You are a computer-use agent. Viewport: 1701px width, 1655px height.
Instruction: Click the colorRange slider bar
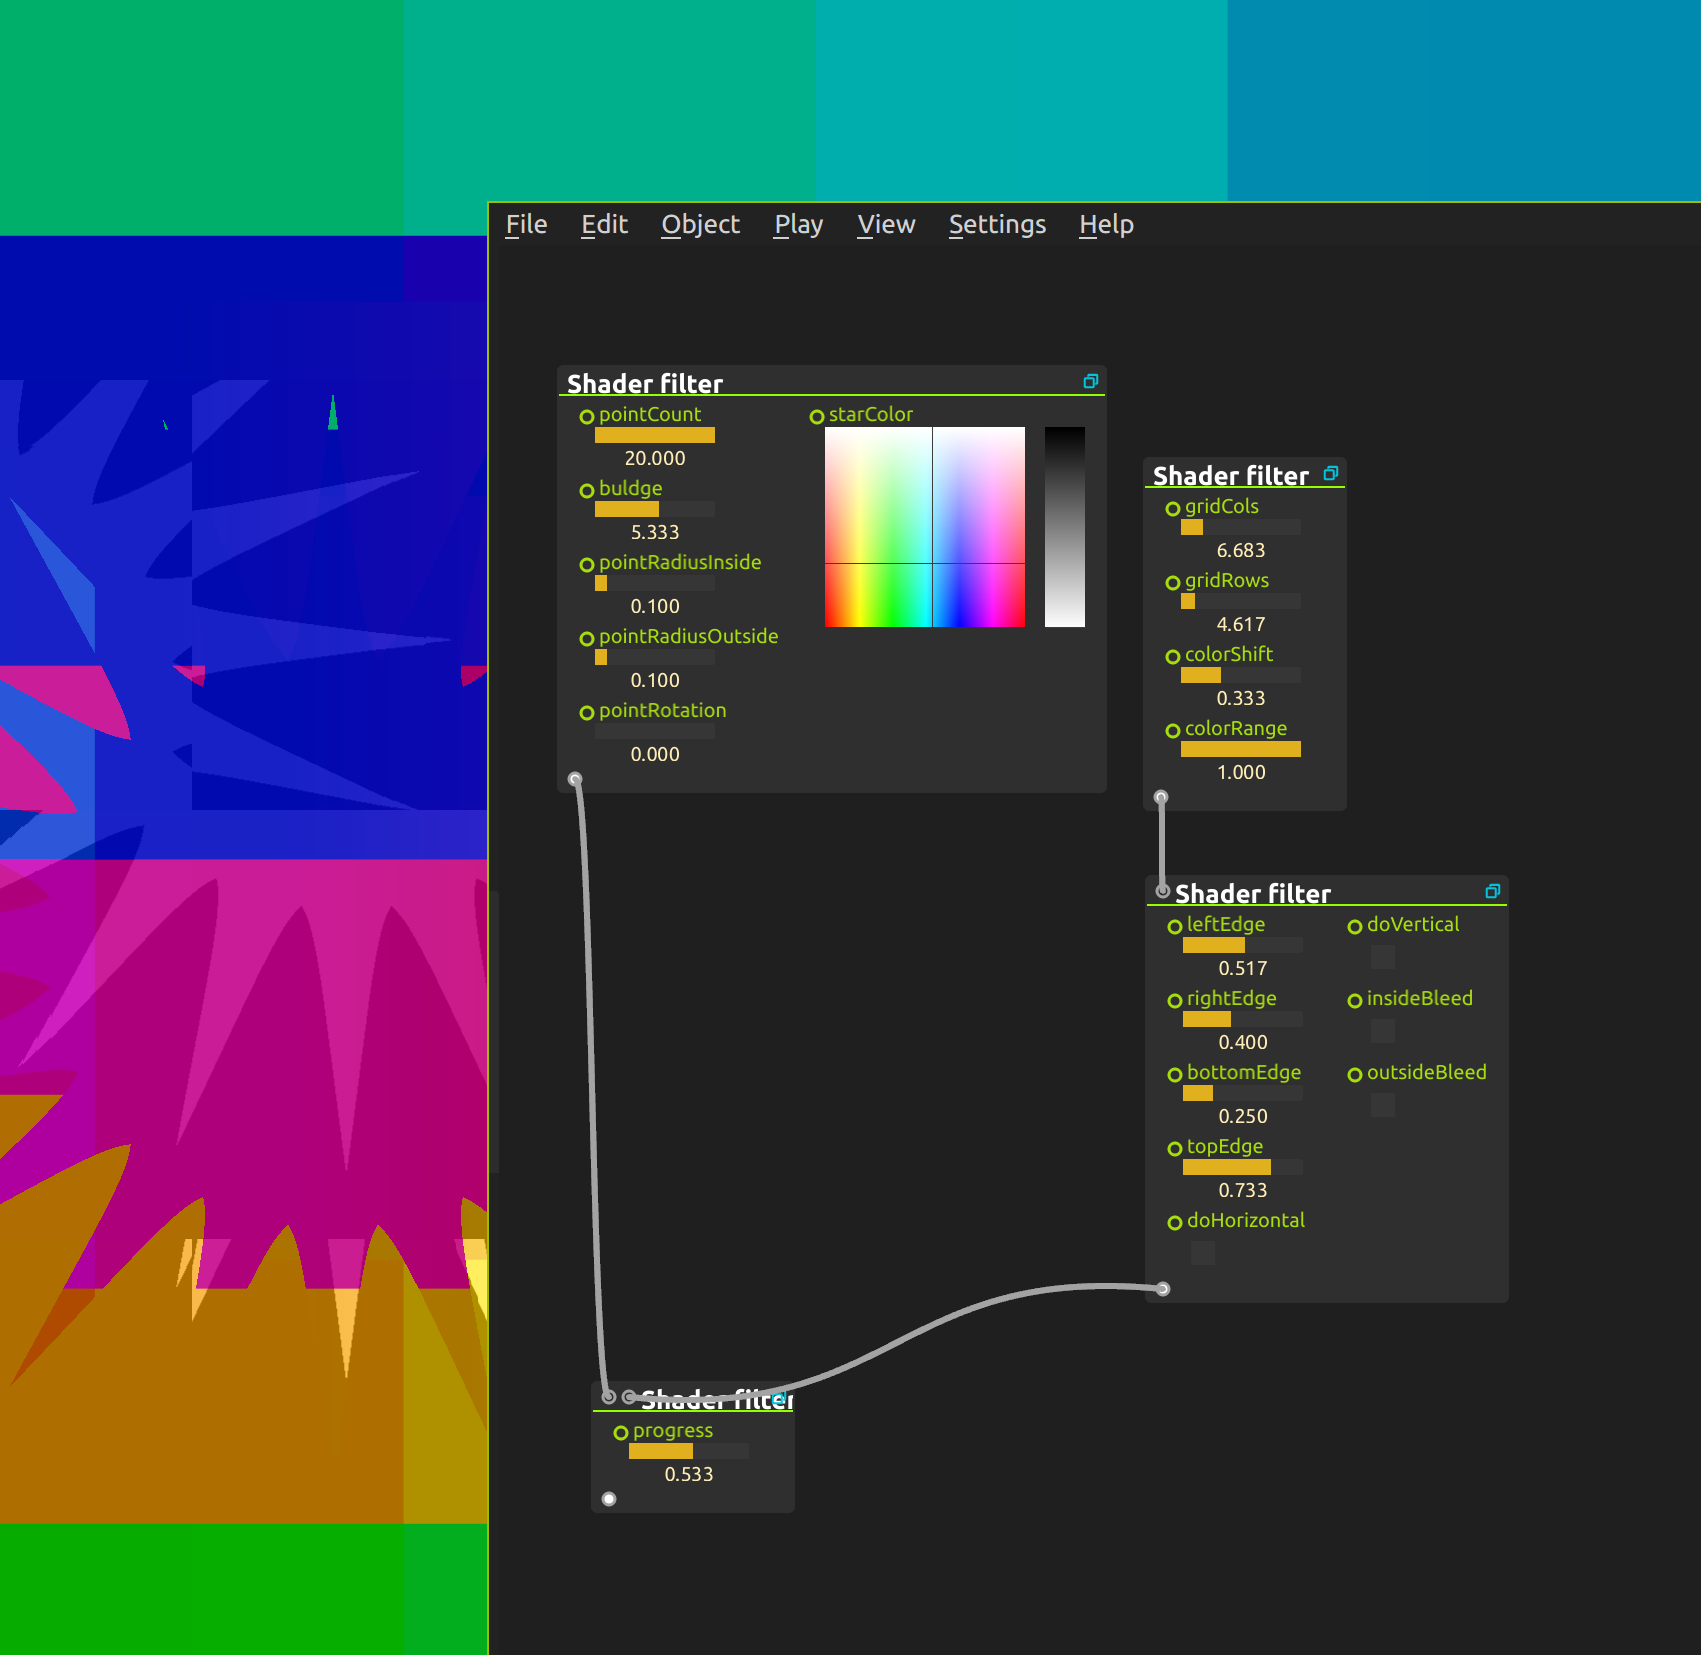coord(1240,749)
